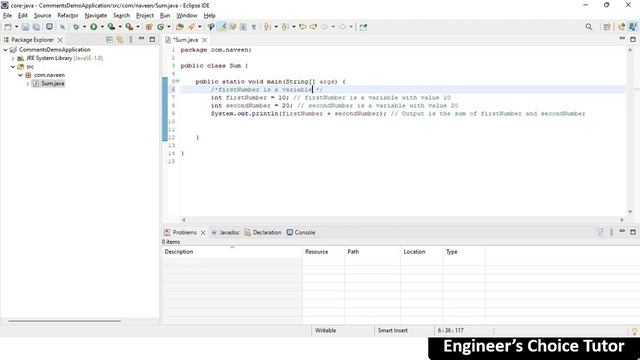Image resolution: width=640 pixels, height=360 pixels.
Task: Click the Last Edit Location icon
Action: click(303, 27)
